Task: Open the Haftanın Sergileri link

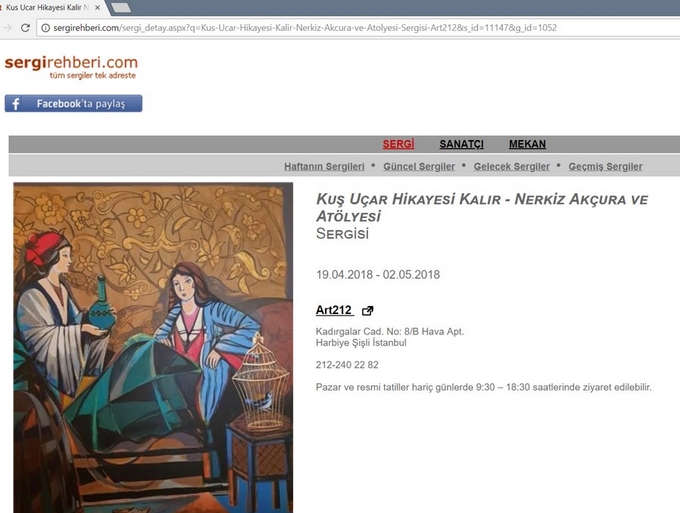Action: (x=324, y=167)
